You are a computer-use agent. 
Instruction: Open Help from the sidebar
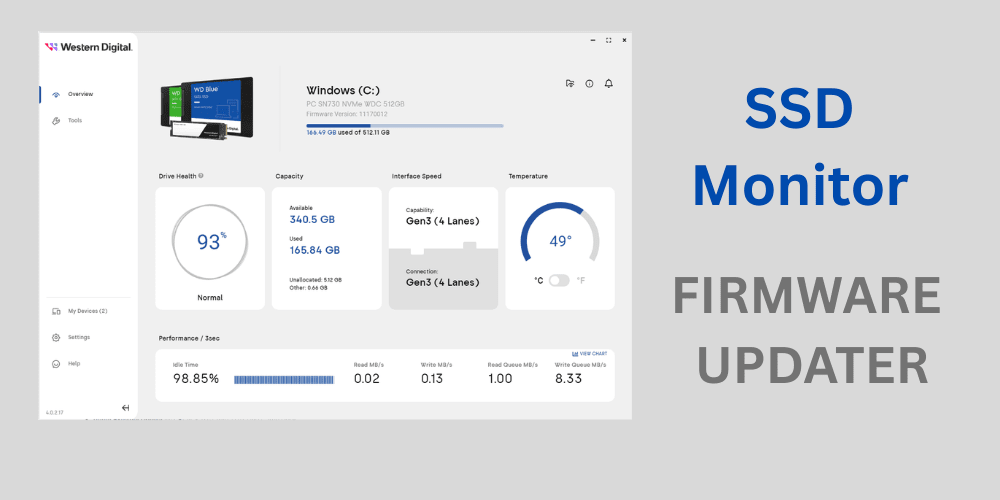point(74,364)
